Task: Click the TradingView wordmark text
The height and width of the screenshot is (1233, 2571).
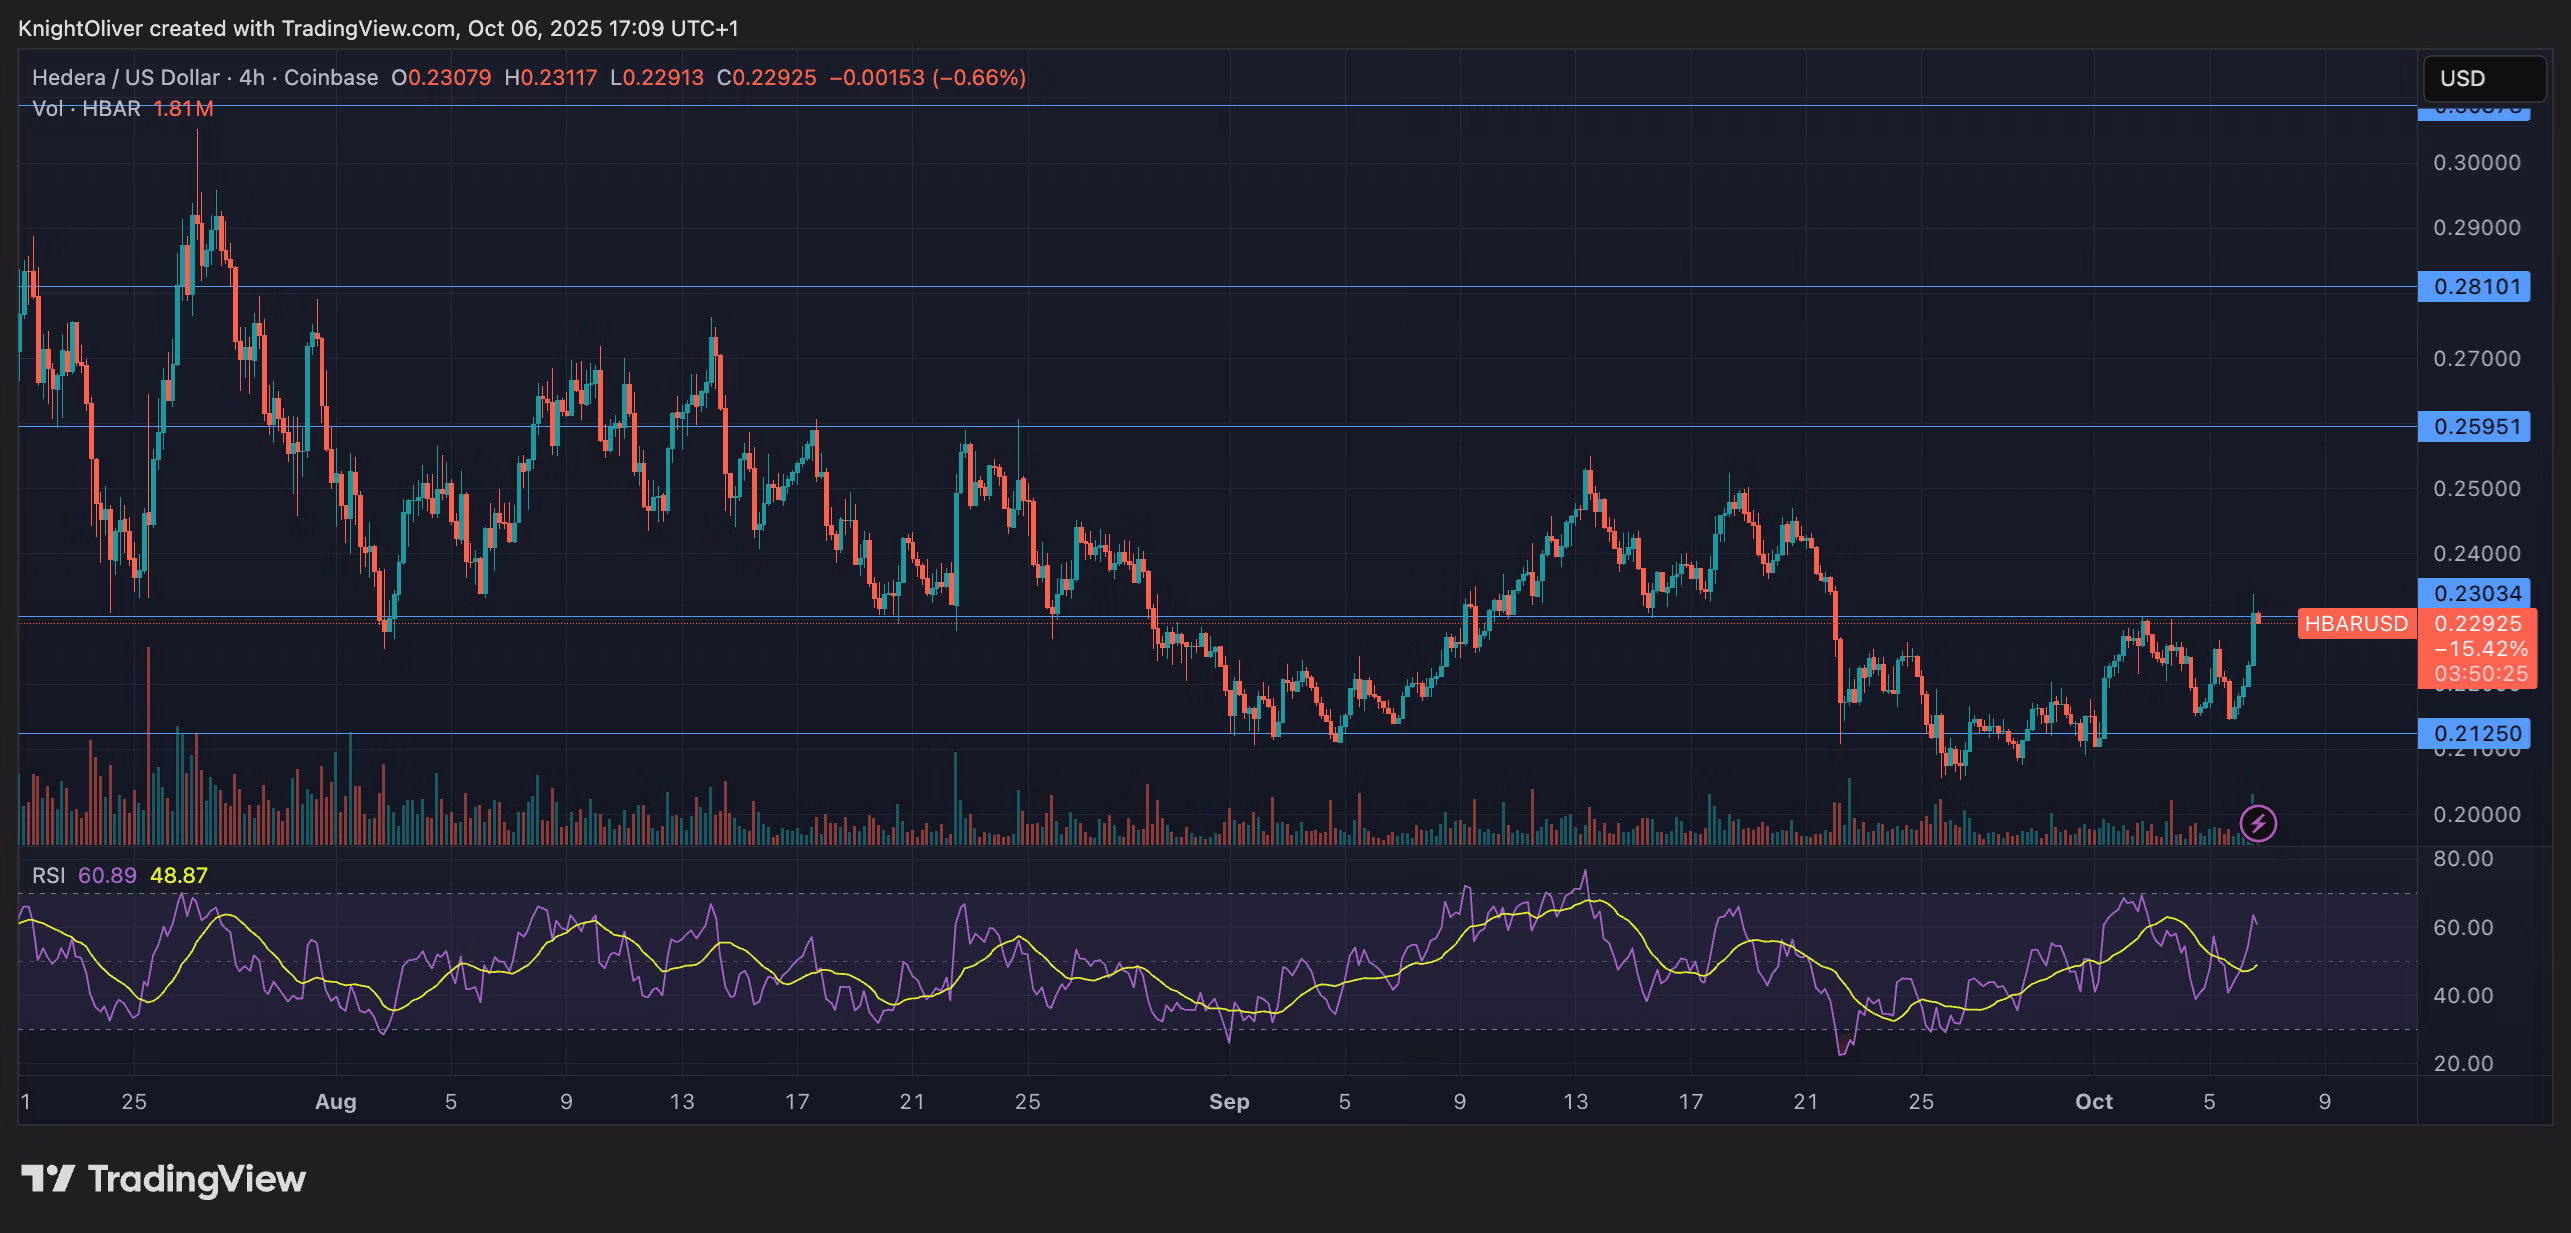Action: (x=196, y=1178)
